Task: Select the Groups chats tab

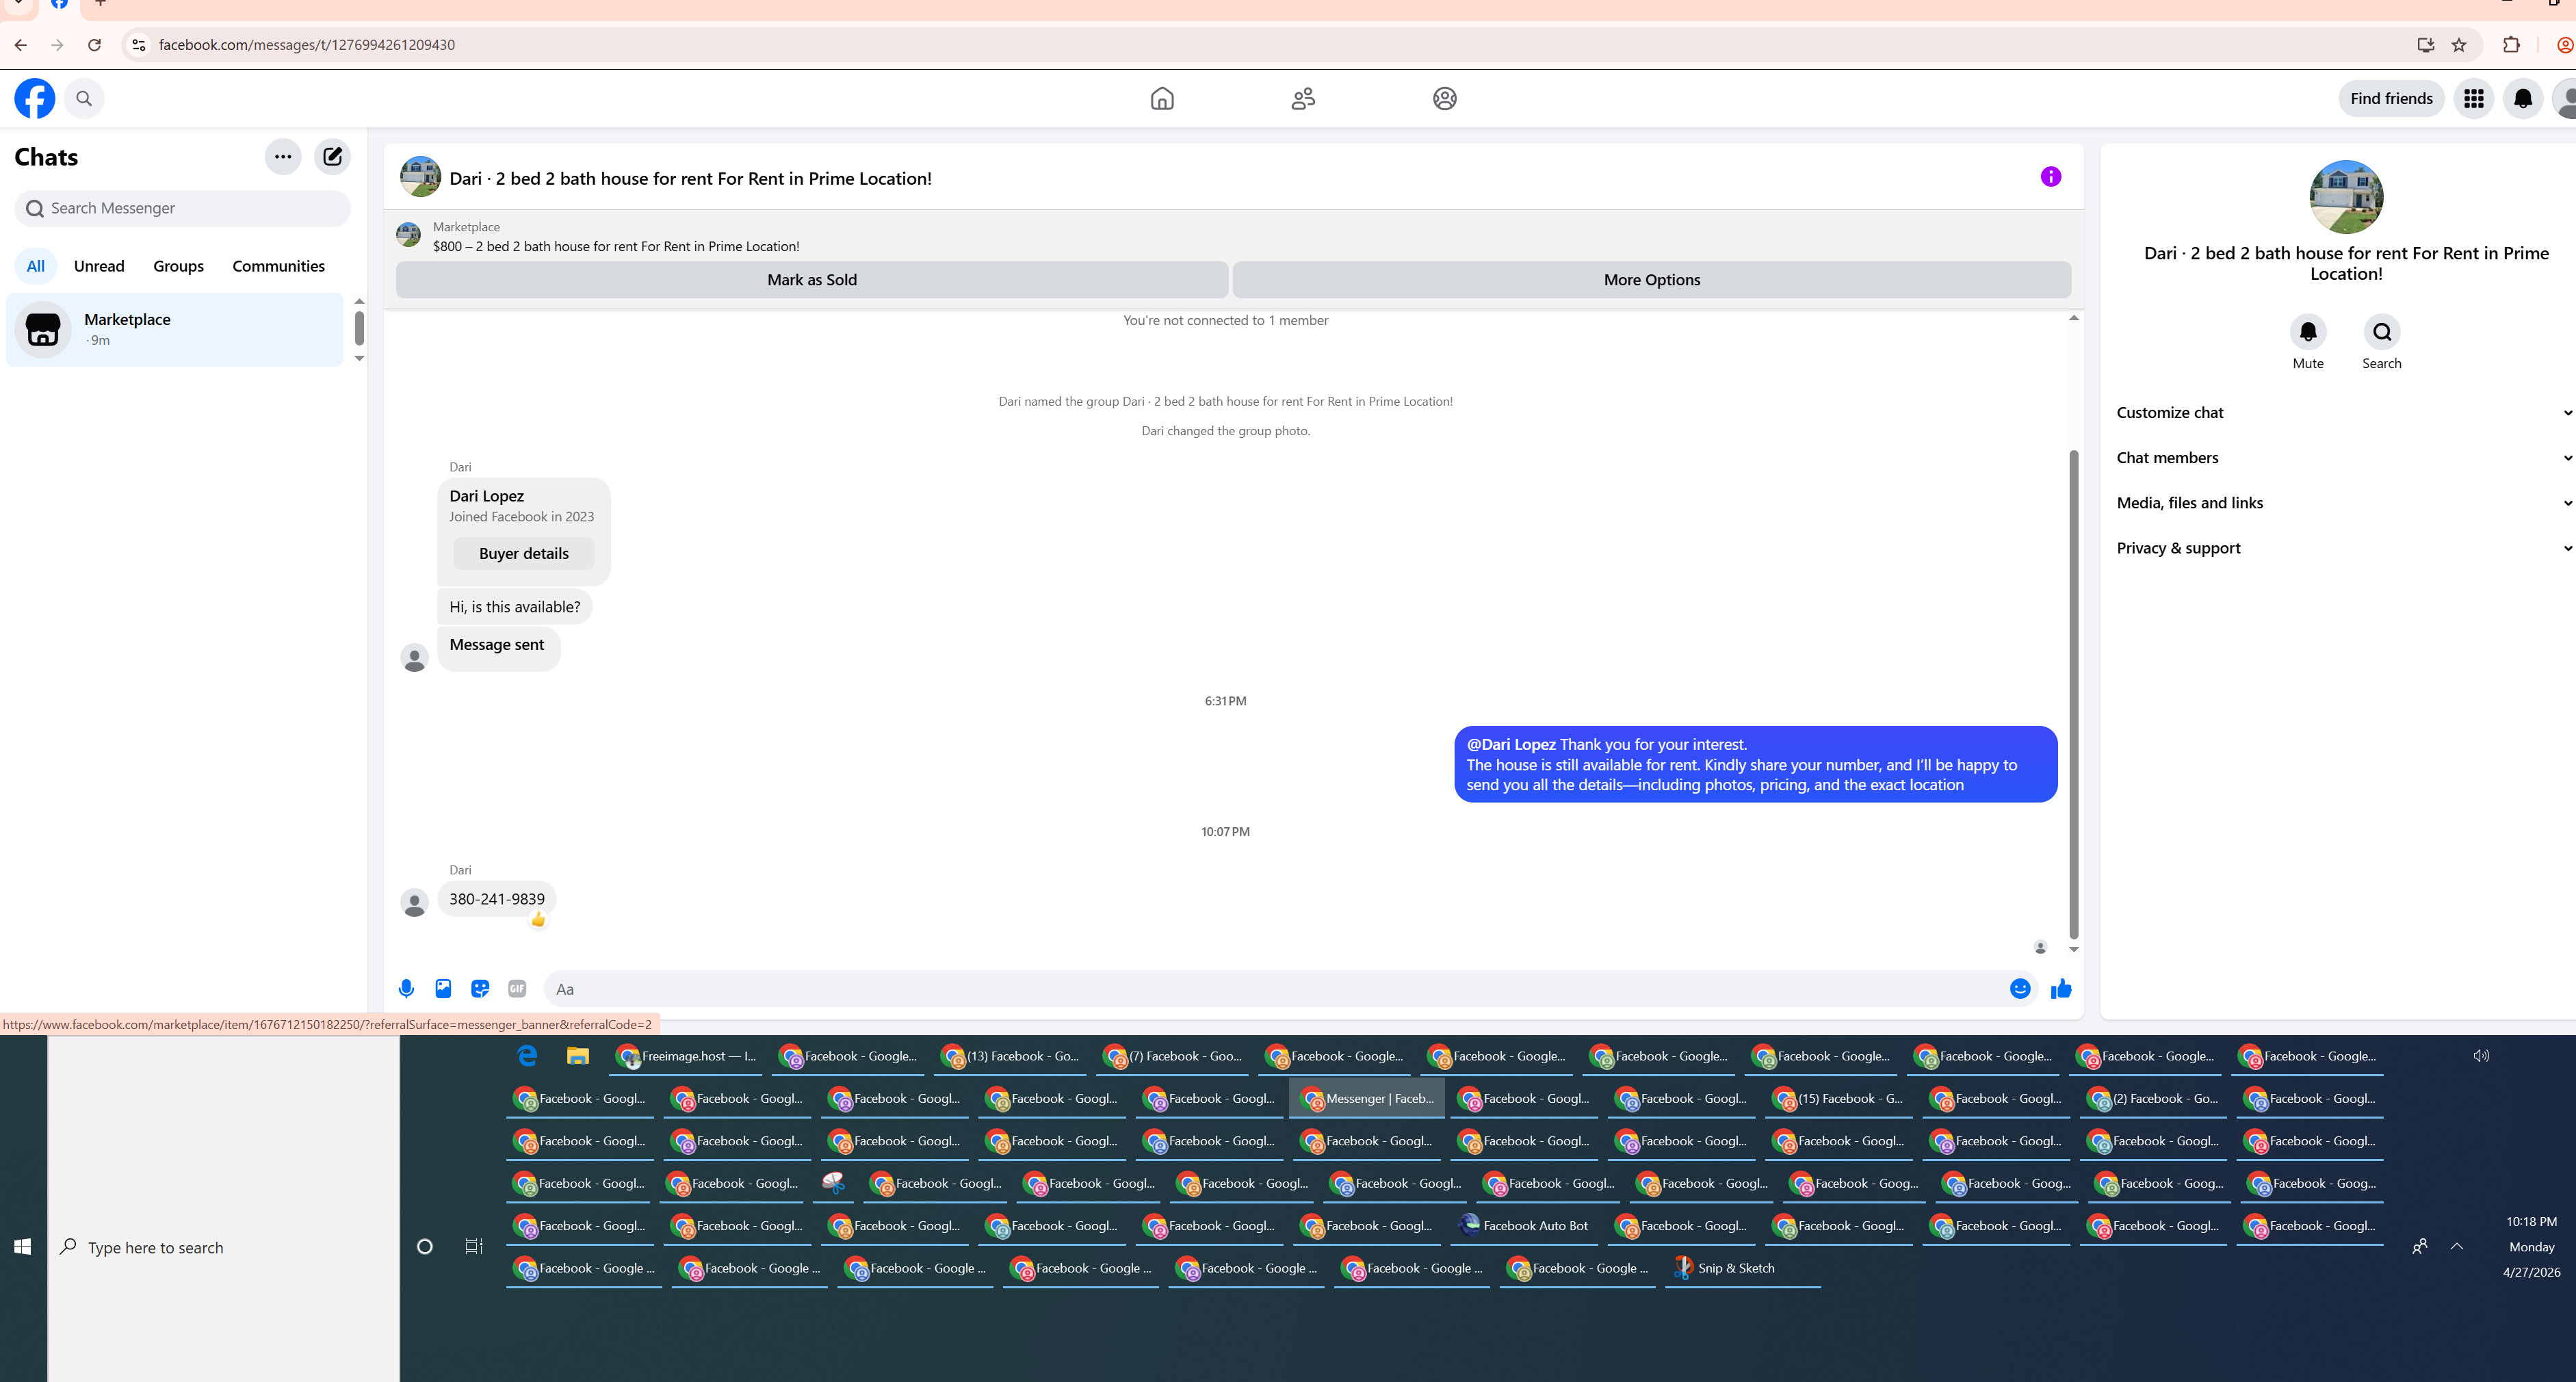Action: pos(178,265)
